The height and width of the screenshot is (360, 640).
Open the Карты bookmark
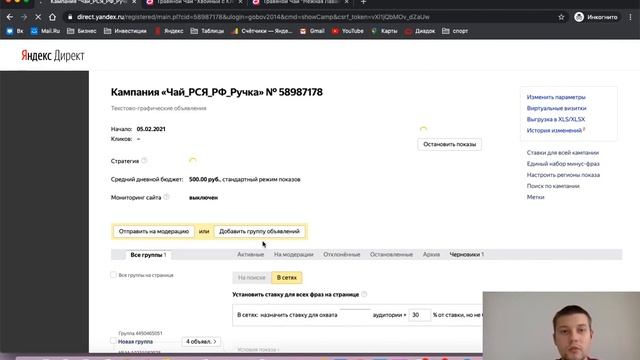[384, 31]
